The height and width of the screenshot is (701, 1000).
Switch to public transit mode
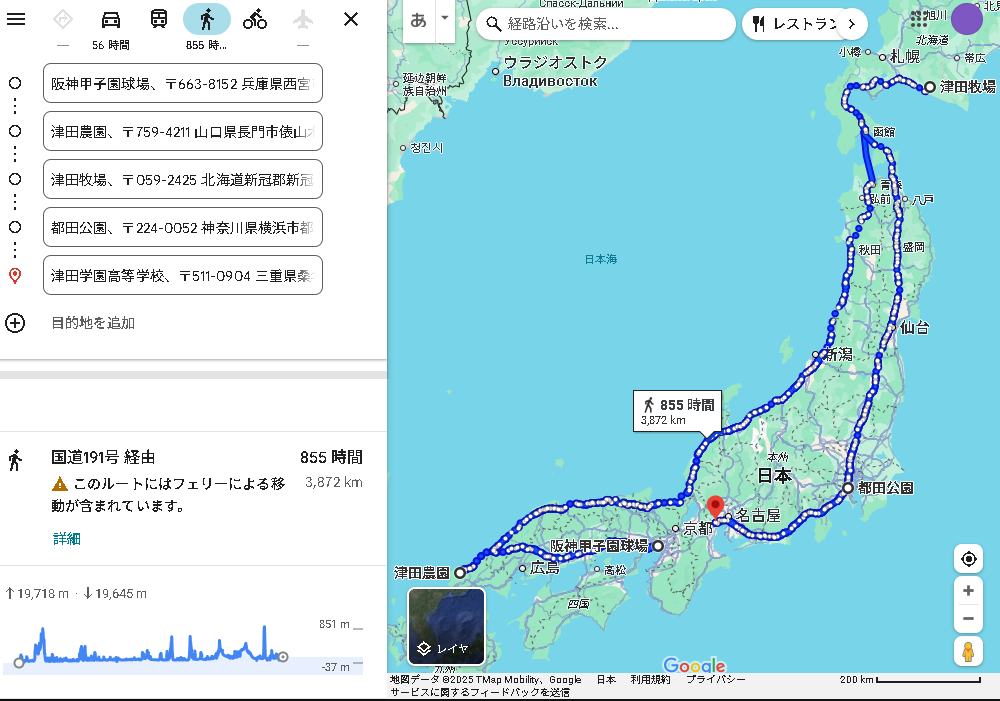click(159, 20)
